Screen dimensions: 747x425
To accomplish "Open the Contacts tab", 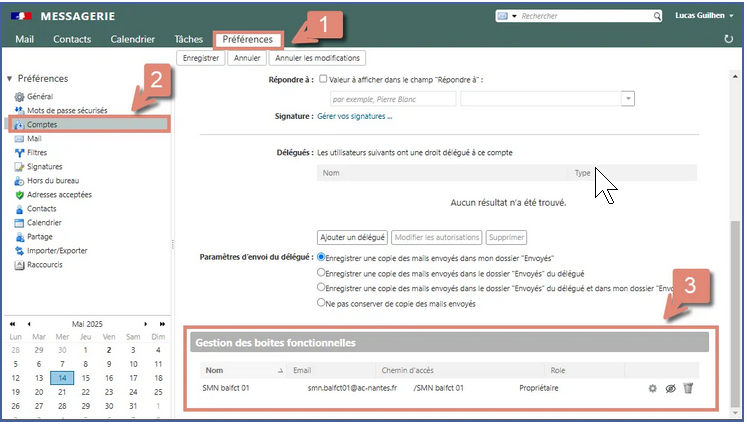I will click(x=72, y=39).
